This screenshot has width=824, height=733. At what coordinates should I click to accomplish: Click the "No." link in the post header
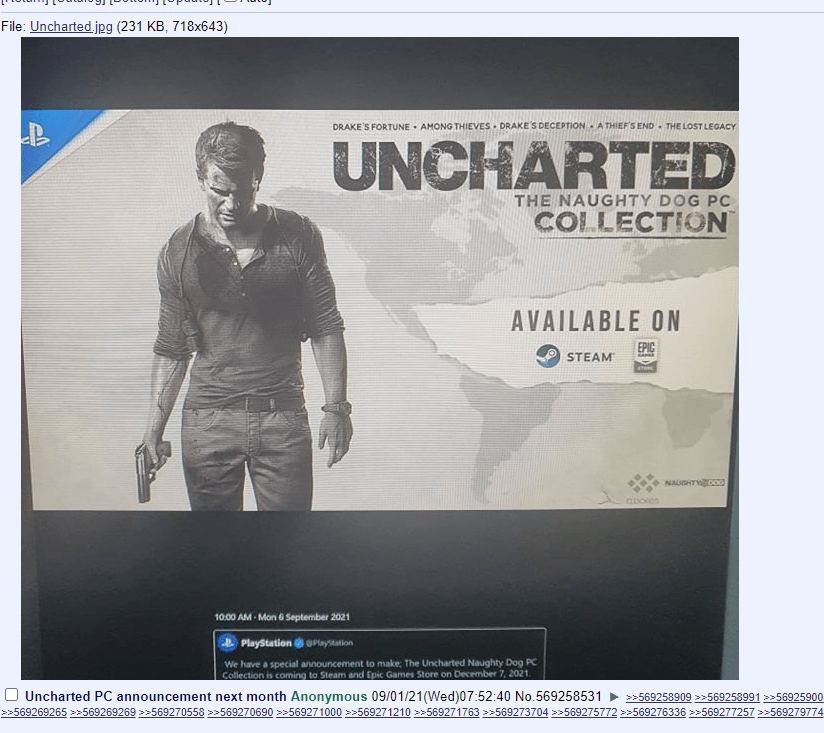click(x=524, y=696)
